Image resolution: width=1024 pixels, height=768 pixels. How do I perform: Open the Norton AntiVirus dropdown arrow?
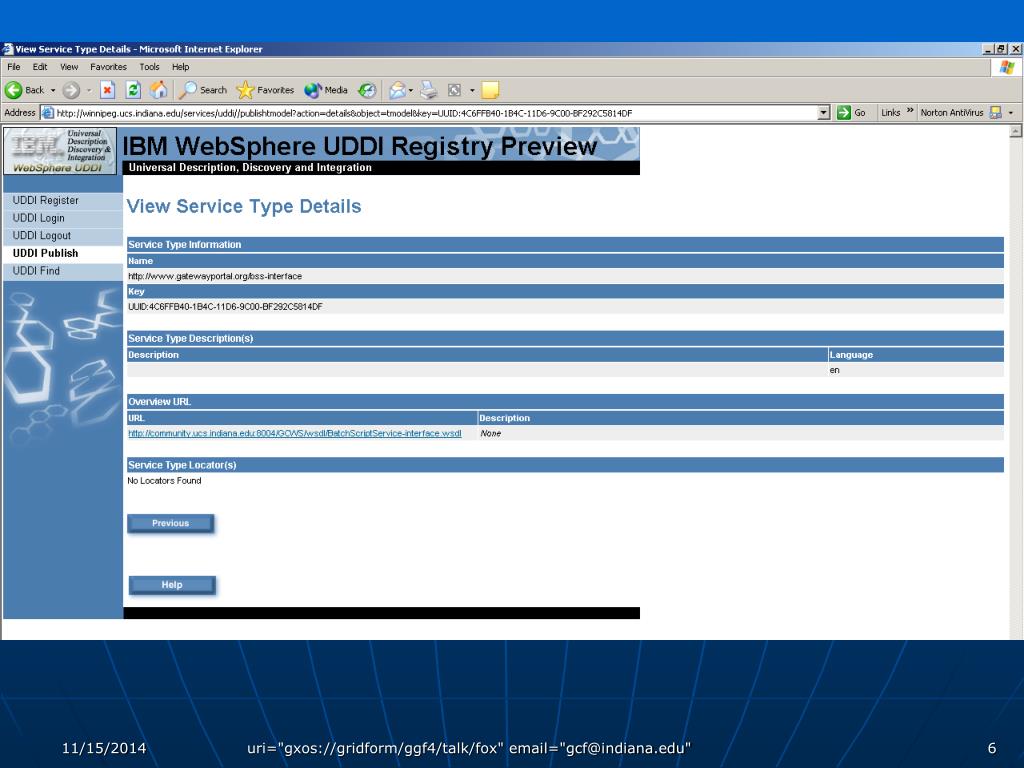1011,113
